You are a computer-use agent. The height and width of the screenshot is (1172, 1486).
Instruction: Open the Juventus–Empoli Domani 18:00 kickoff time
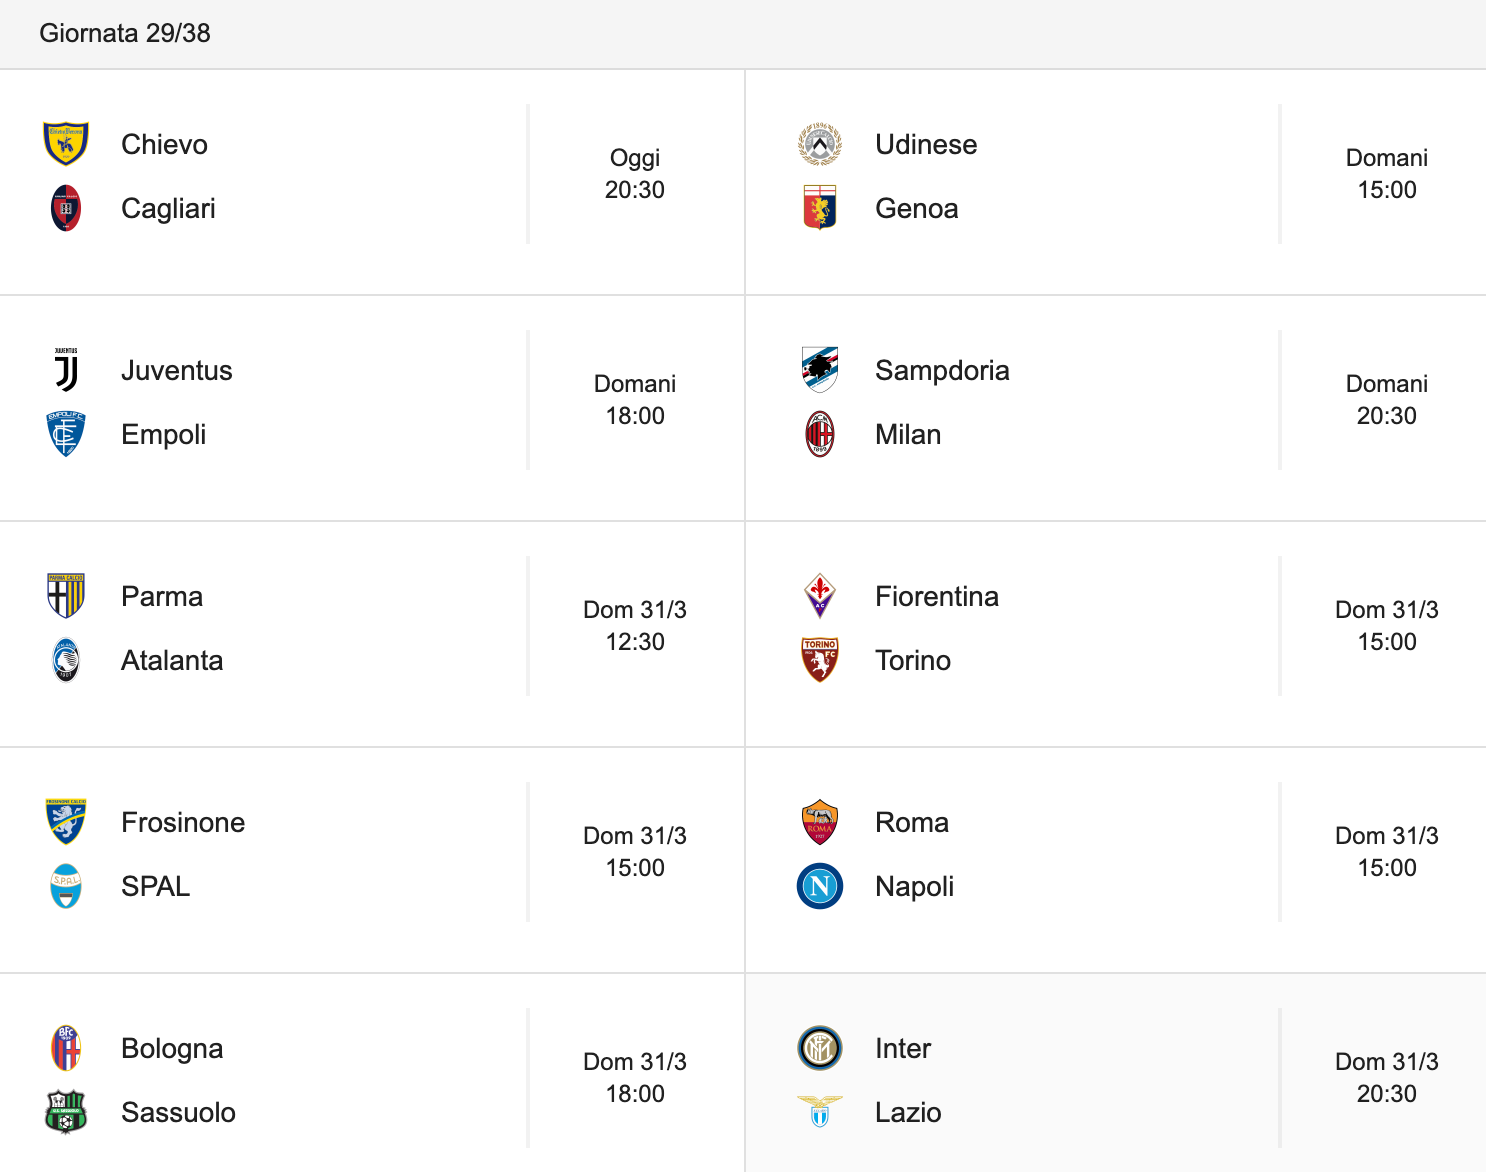pyautogui.click(x=635, y=400)
